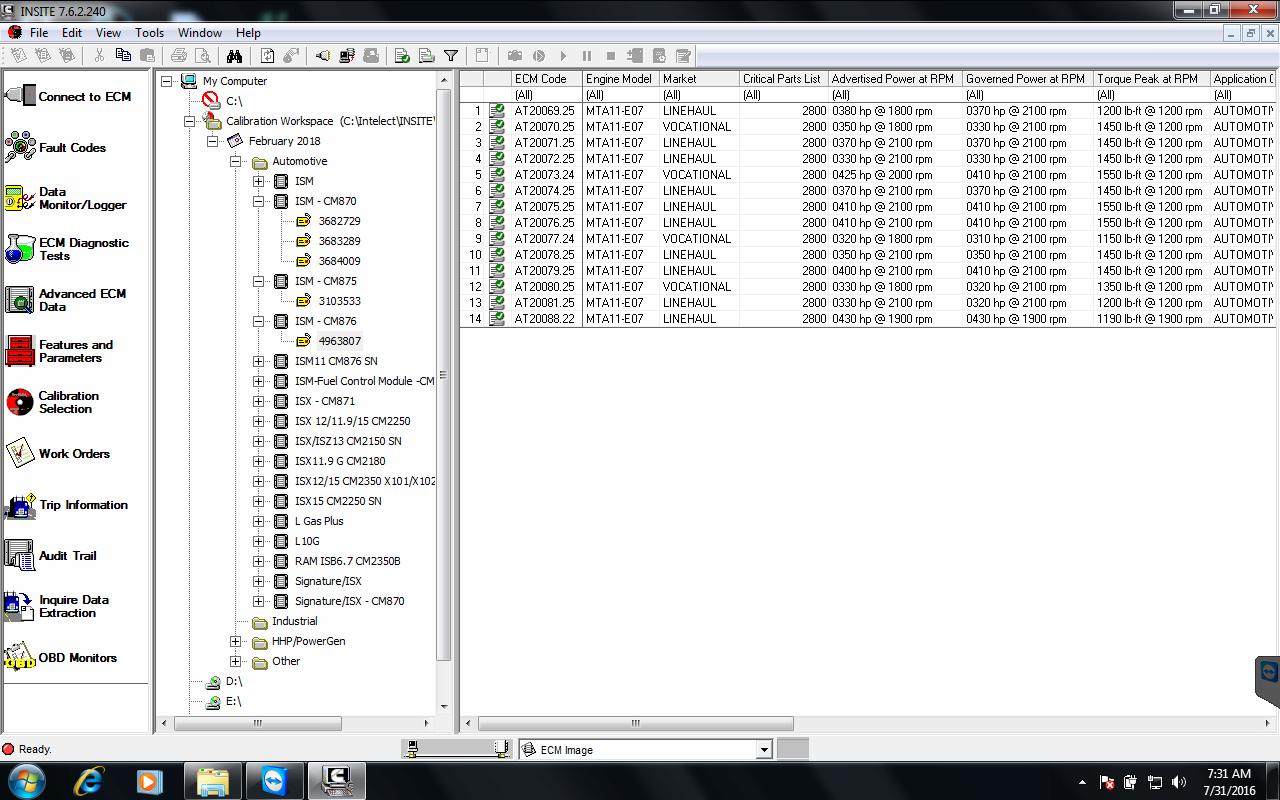This screenshot has width=1280, height=800.
Task: Click the Copy toolbar icon
Action: (x=123, y=56)
